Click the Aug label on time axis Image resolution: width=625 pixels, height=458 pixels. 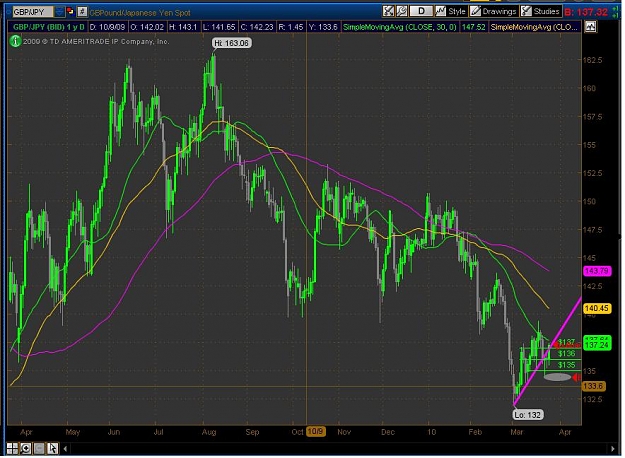tap(209, 432)
